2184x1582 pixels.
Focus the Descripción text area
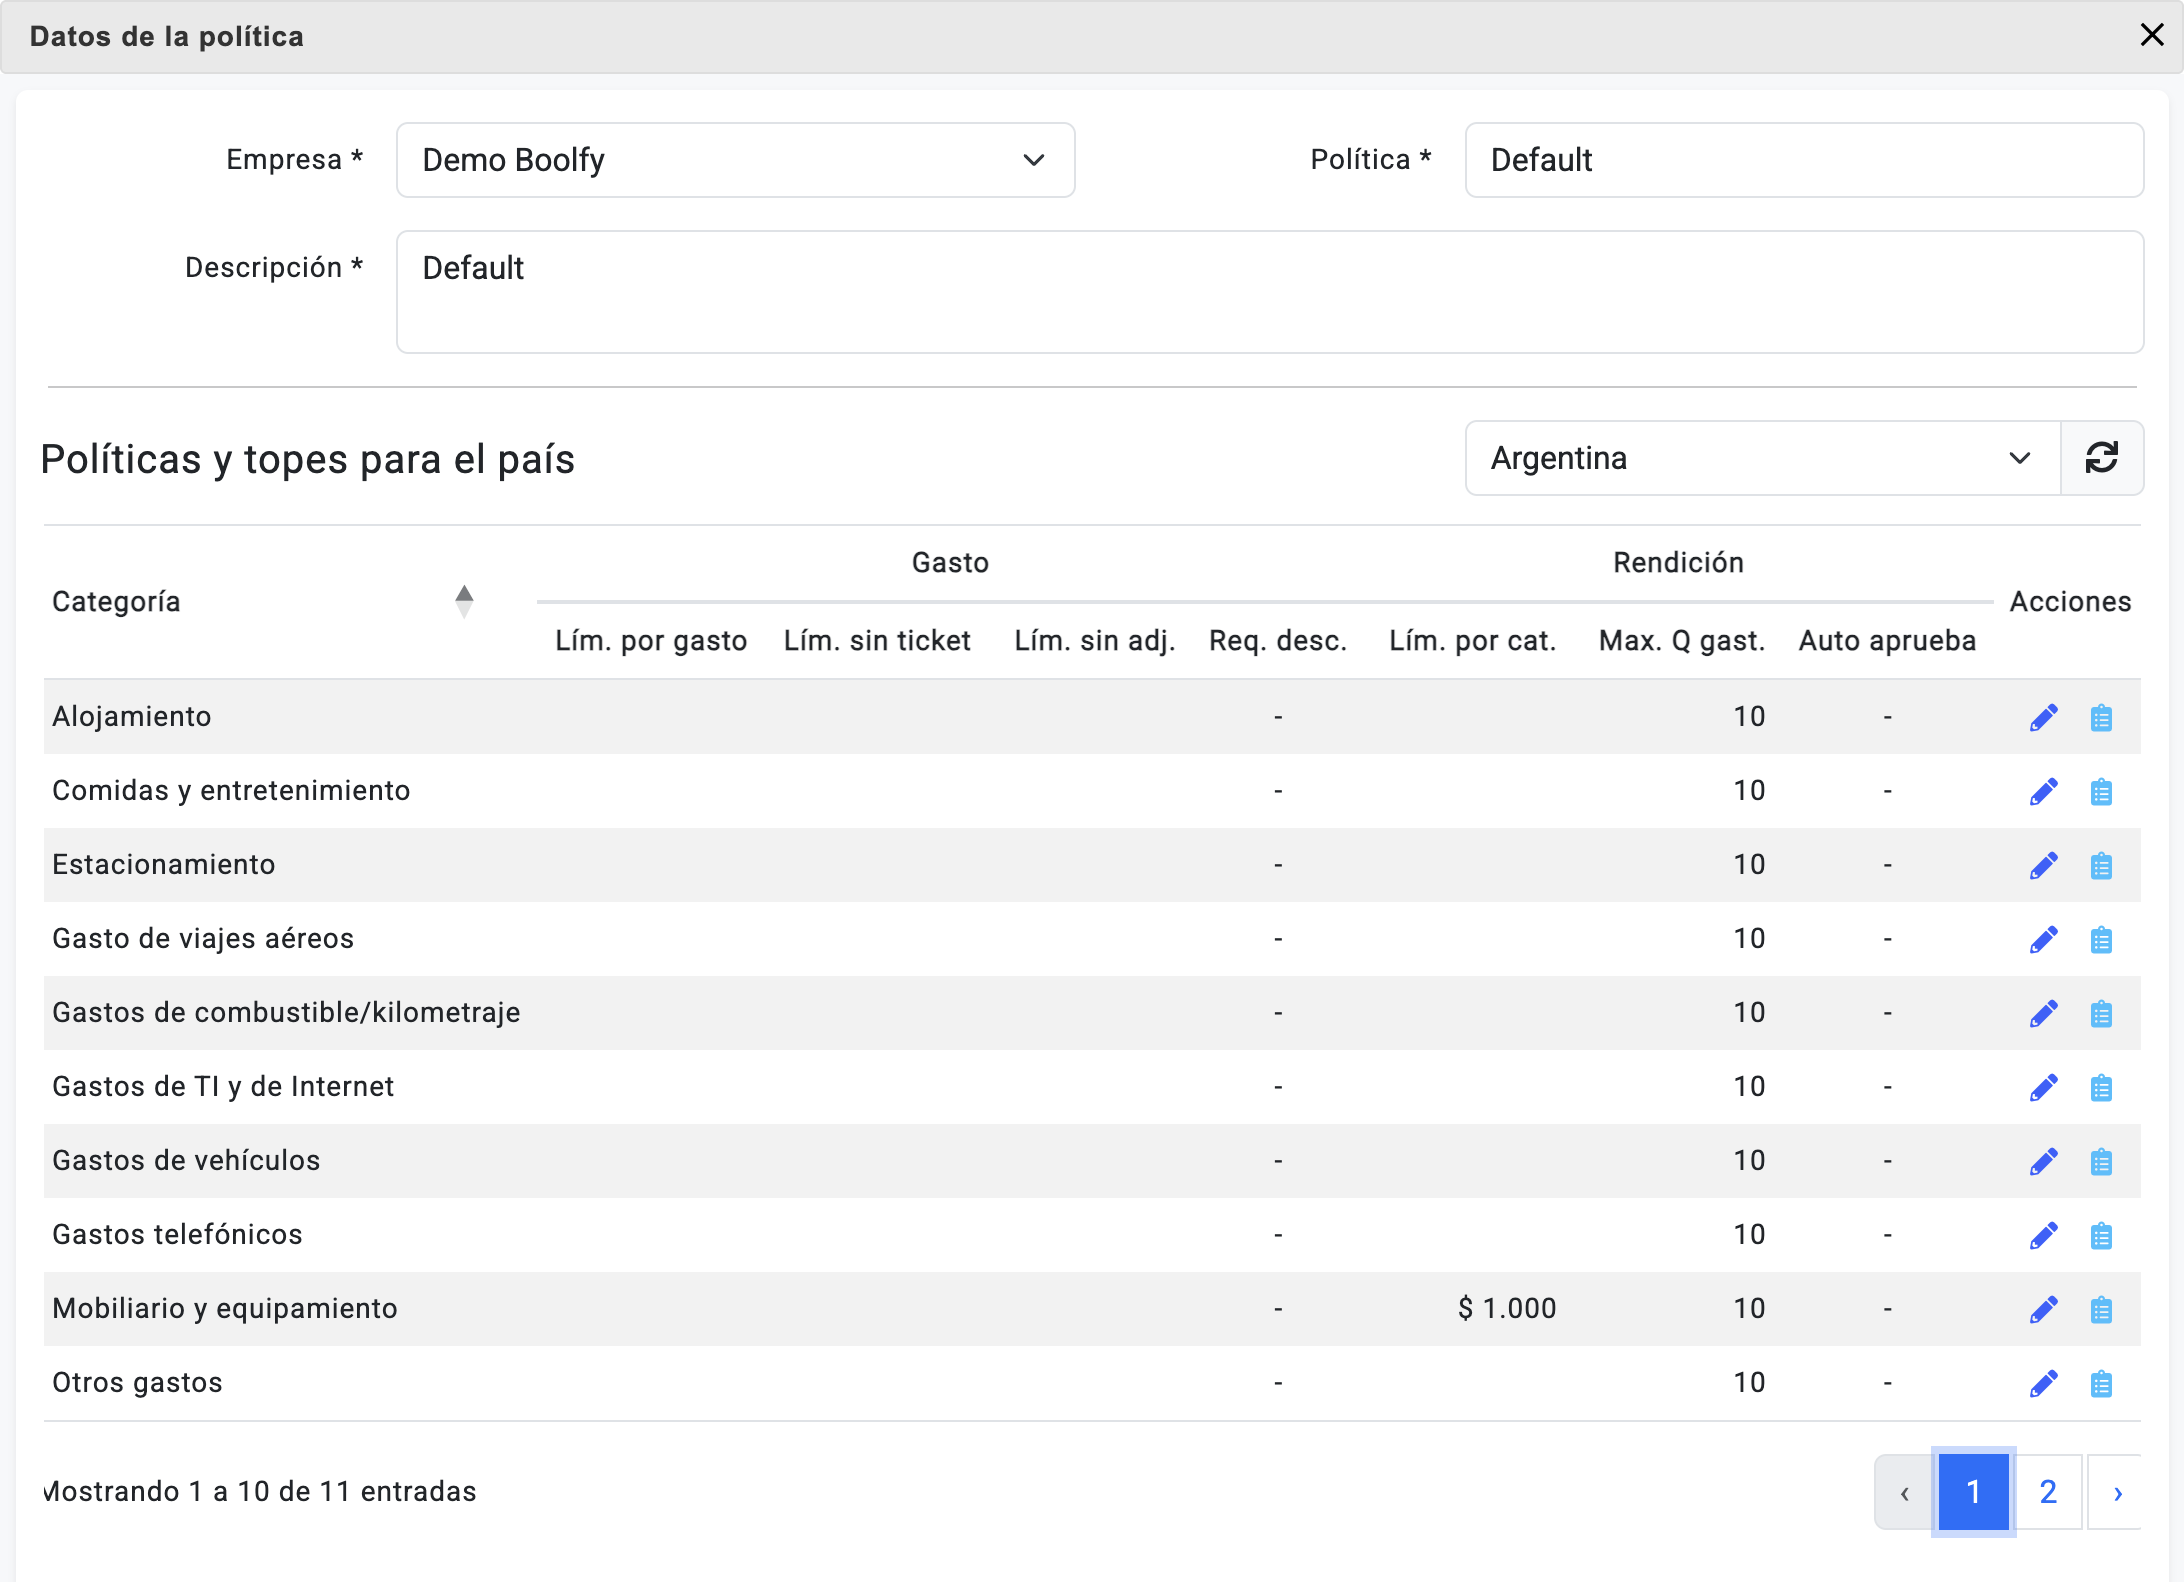[1269, 291]
